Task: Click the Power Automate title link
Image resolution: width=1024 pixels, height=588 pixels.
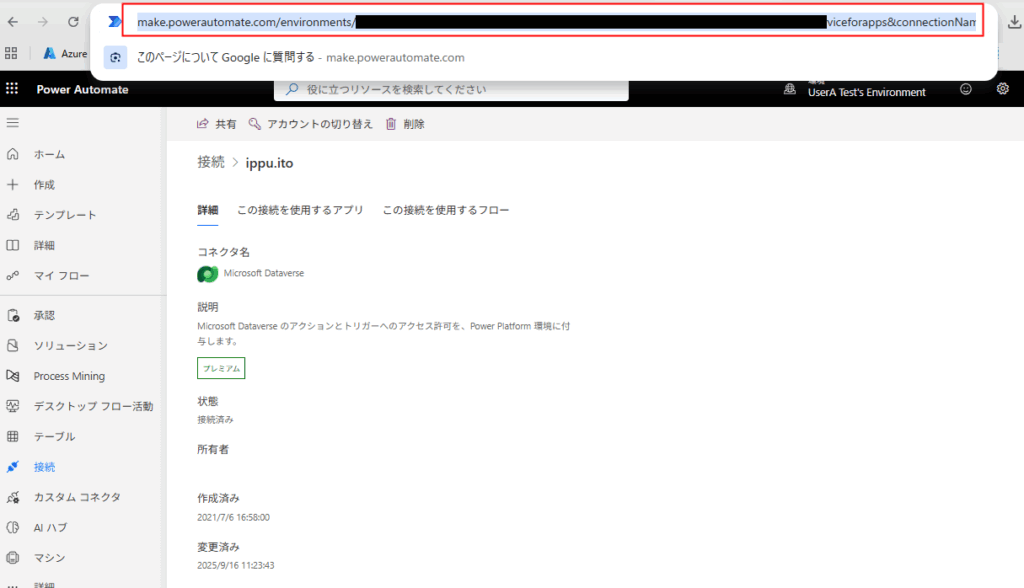Action: (x=82, y=90)
